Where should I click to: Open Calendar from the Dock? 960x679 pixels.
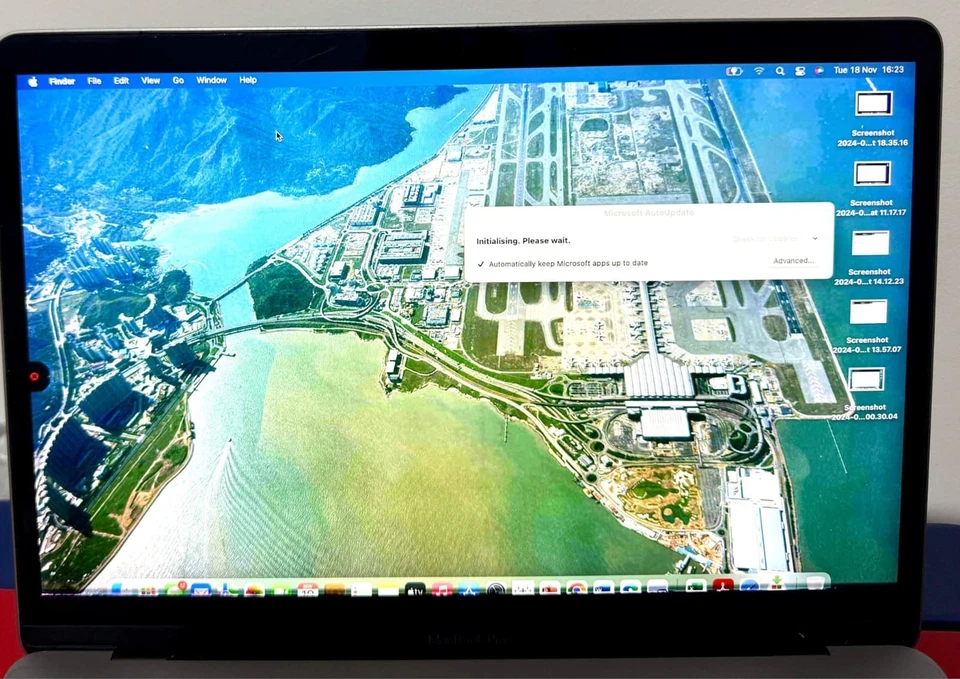307,590
